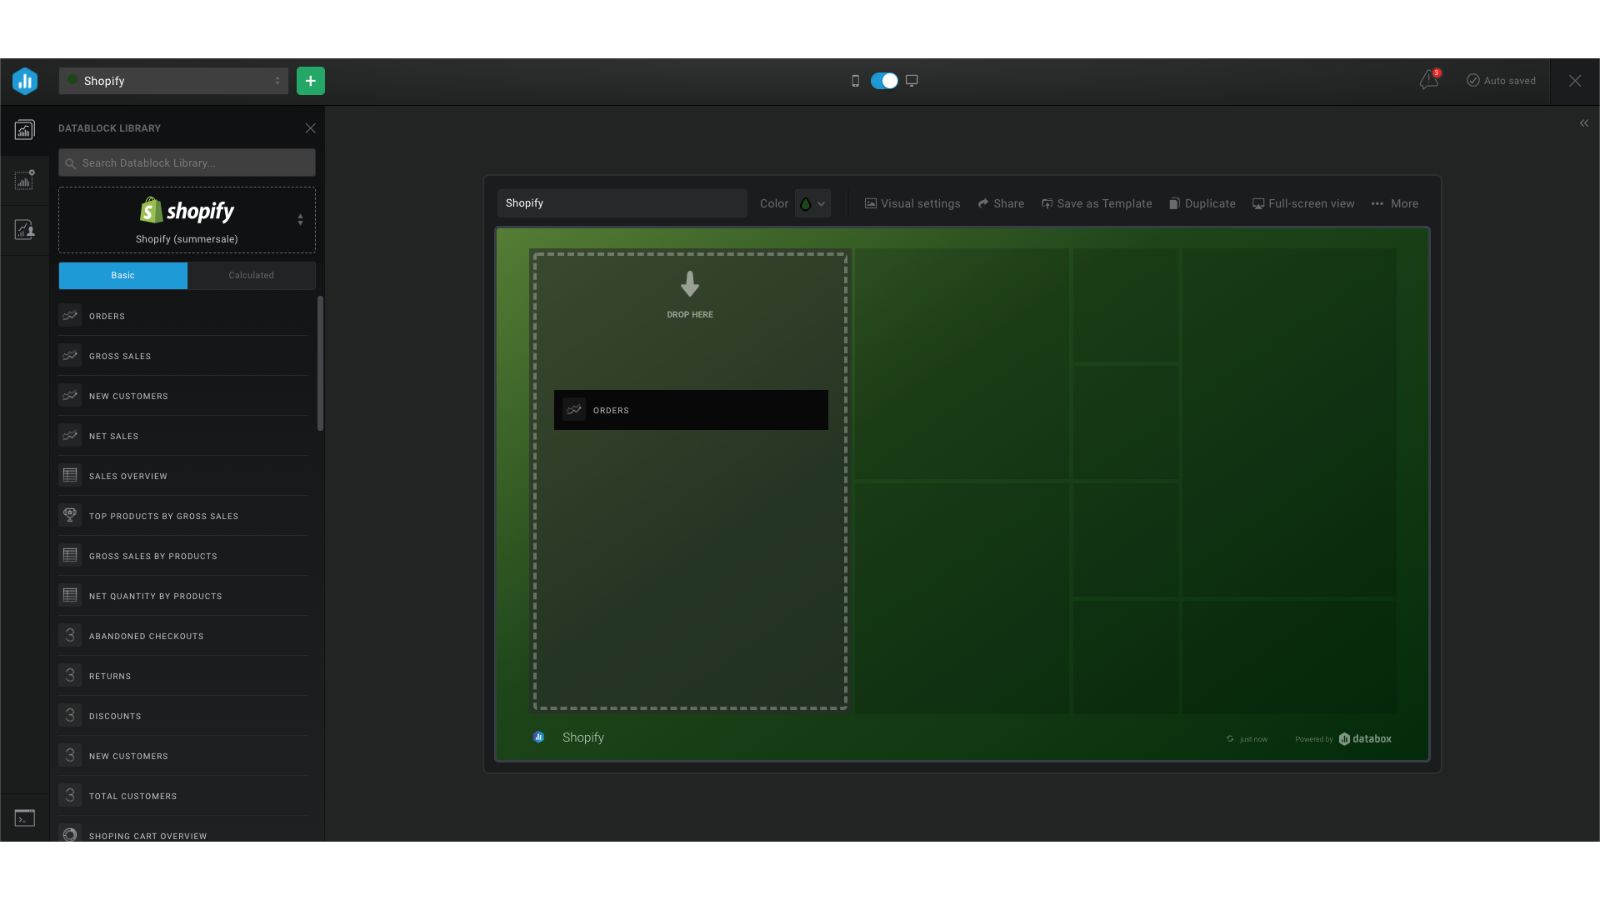1600x900 pixels.
Task: Open the reports sidebar icon
Action: (x=24, y=230)
